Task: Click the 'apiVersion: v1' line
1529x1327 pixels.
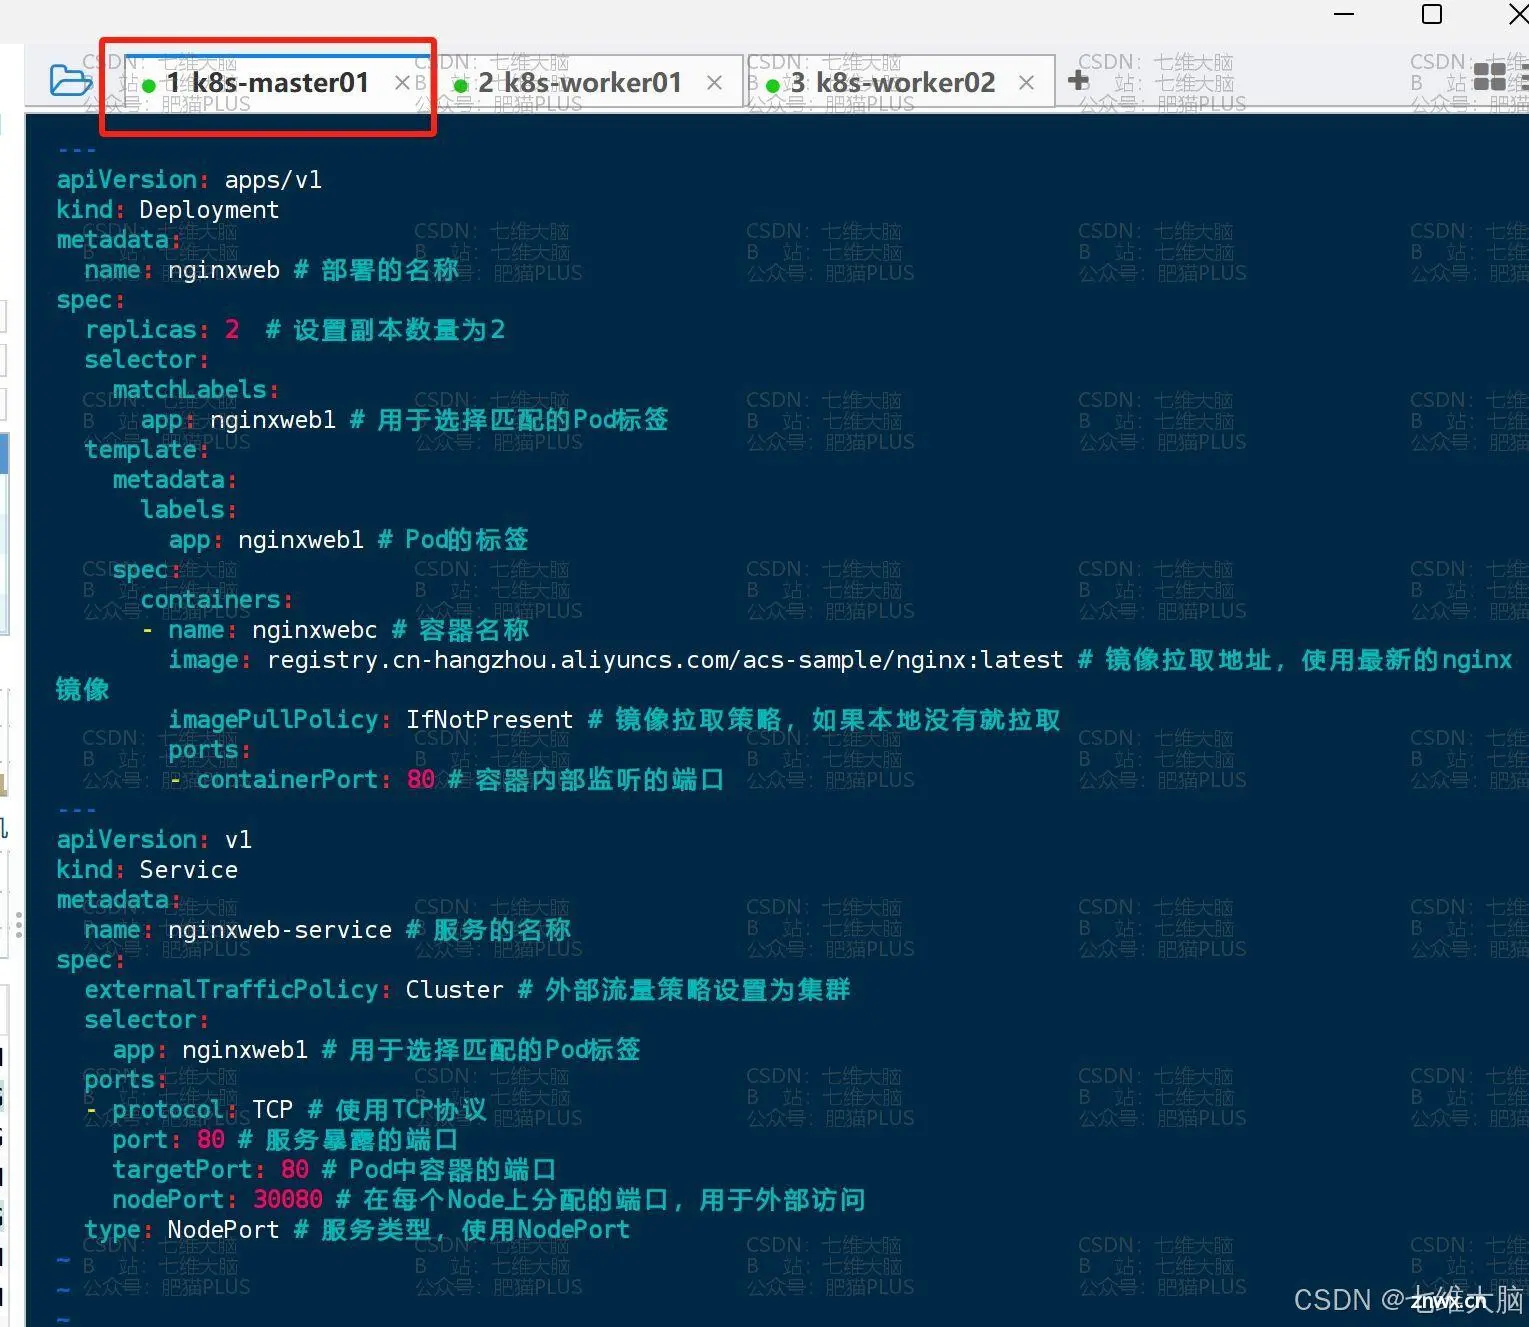Action: (154, 840)
